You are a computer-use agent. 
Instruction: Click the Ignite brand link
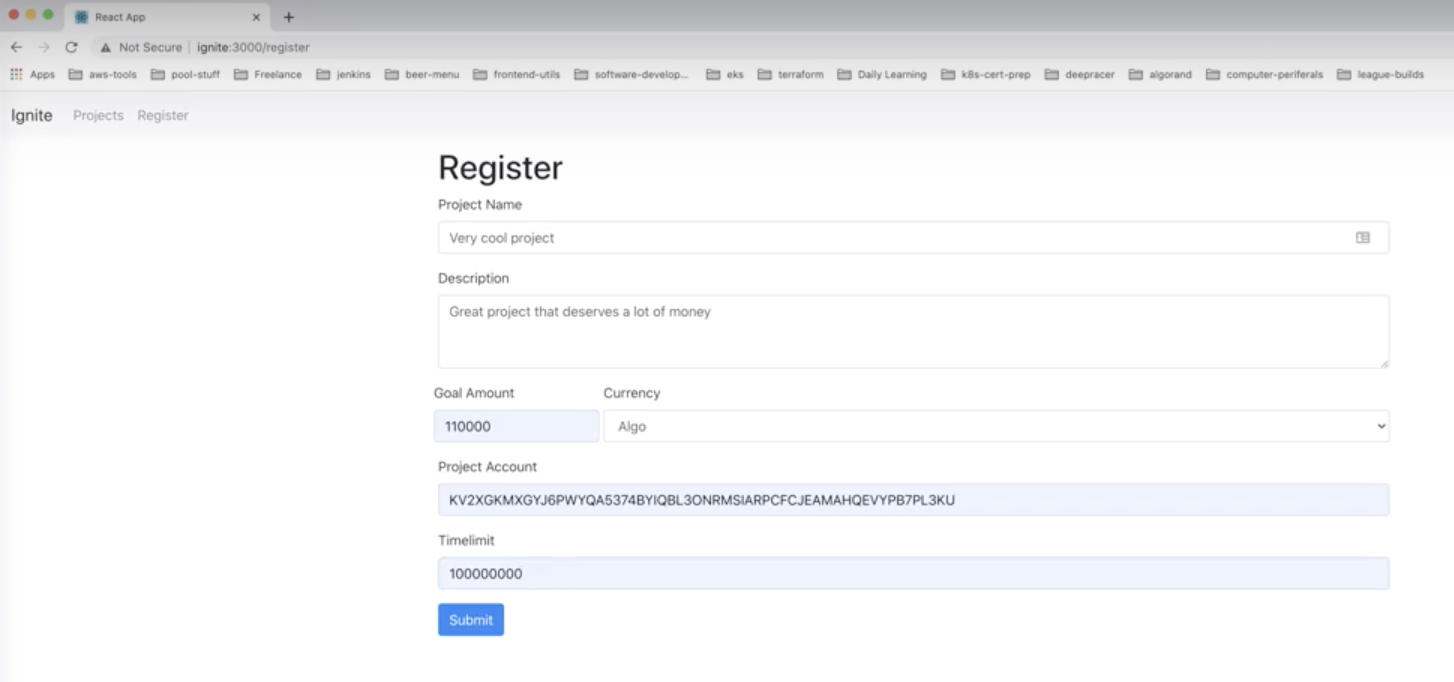tap(30, 115)
